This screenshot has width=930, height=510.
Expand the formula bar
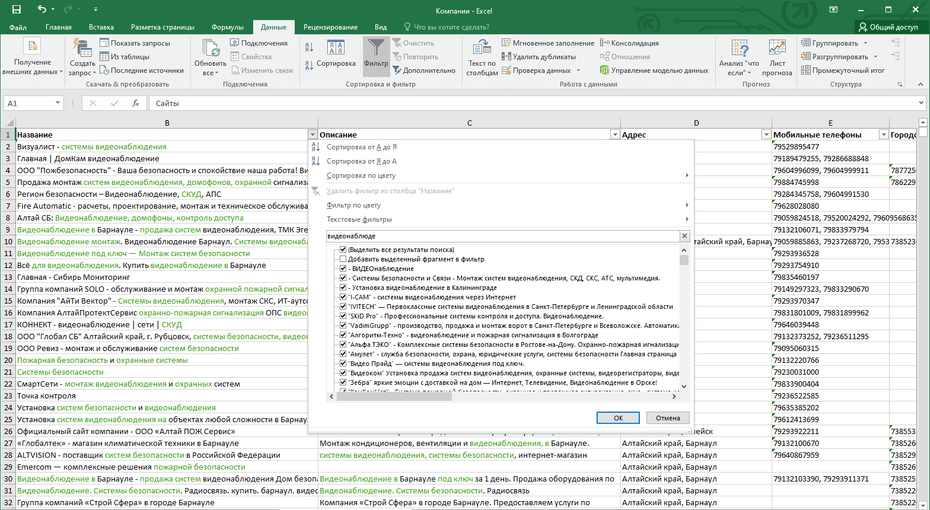click(921, 103)
